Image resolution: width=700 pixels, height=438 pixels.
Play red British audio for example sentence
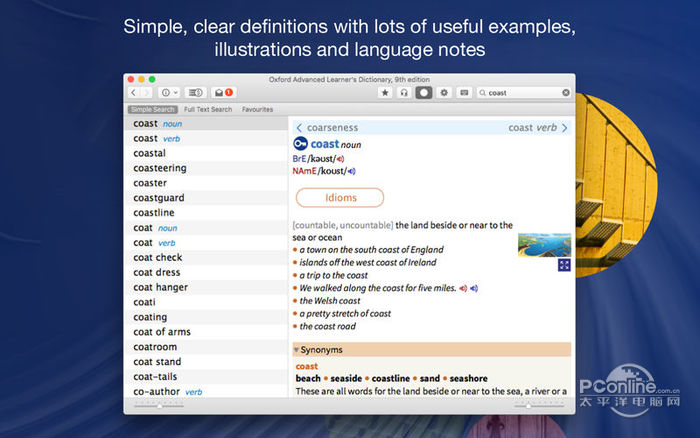coord(463,288)
